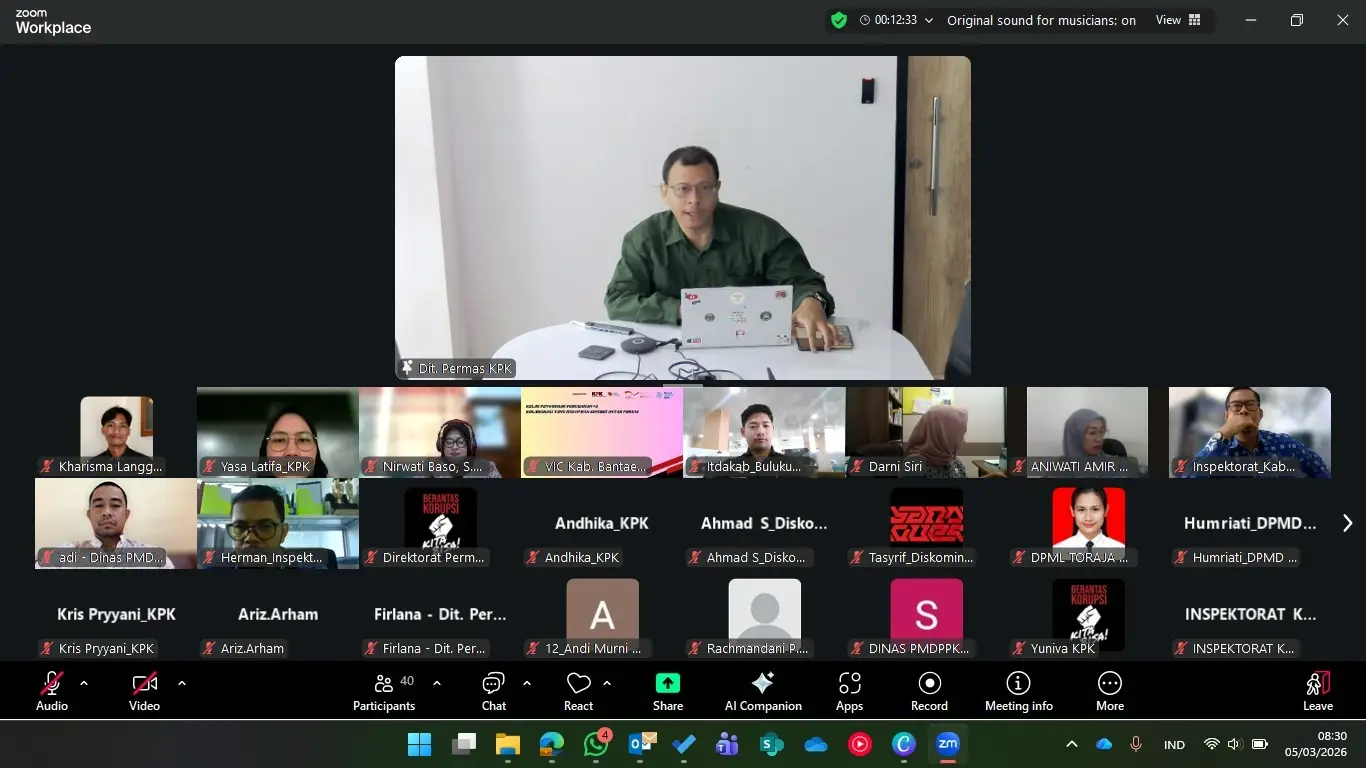Open the meeting timer dropdown chevron
Viewport: 1366px width, 768px height.
click(x=929, y=20)
